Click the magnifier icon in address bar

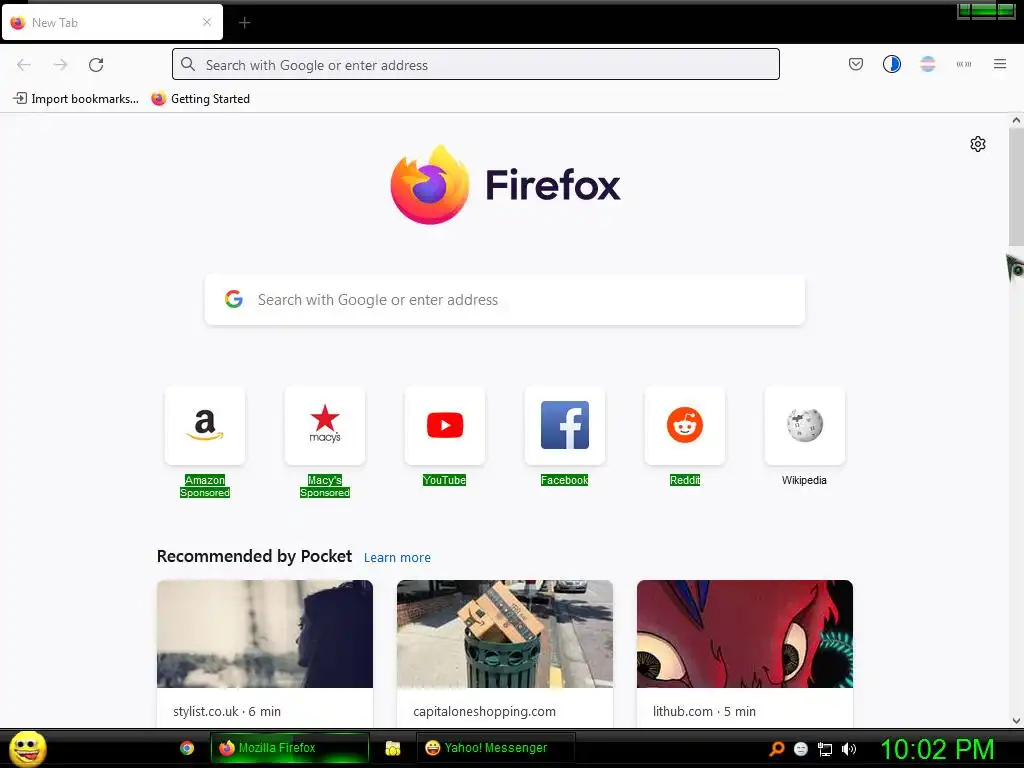[x=188, y=64]
